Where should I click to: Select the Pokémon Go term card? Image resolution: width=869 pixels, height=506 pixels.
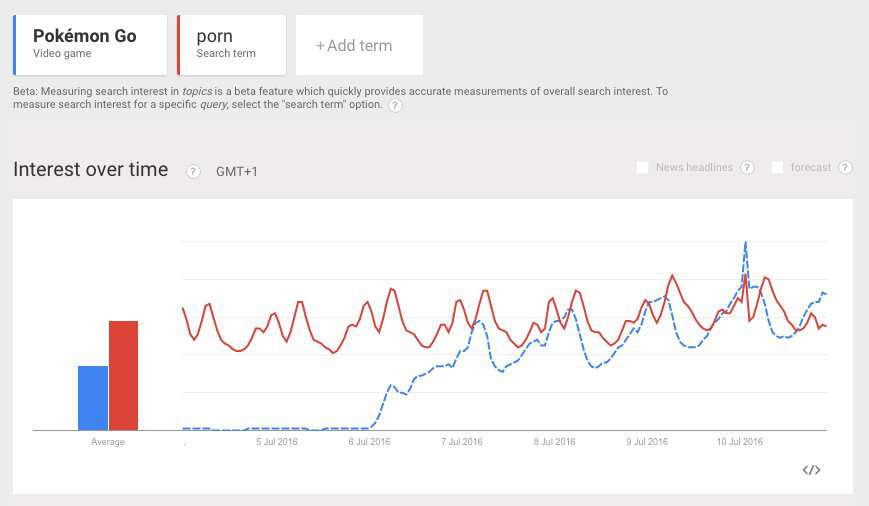90,45
